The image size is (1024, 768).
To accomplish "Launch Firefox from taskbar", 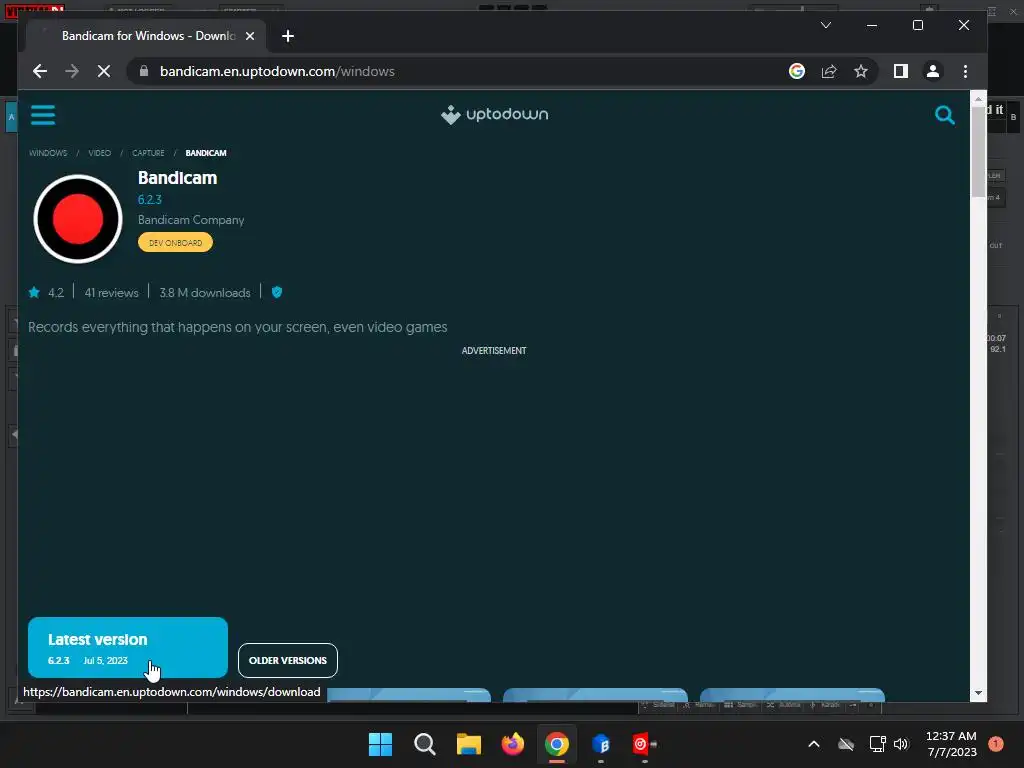I will tap(513, 744).
